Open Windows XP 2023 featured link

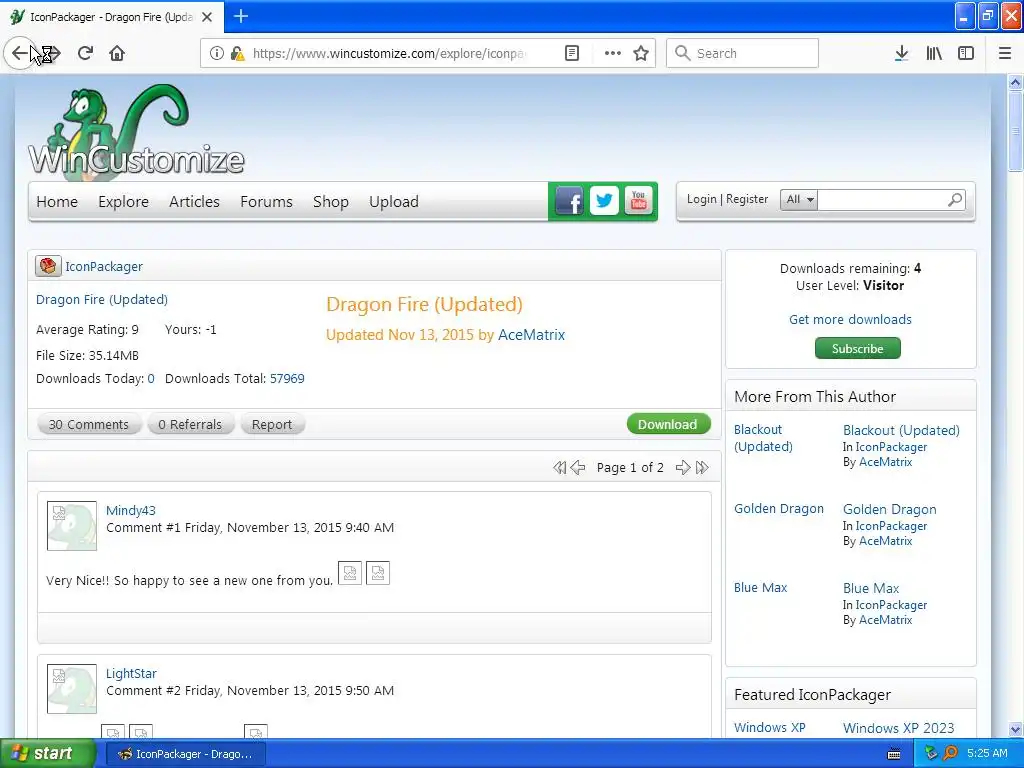(x=899, y=728)
